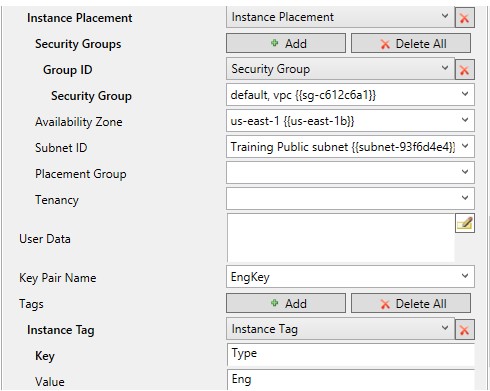Click into the User Data text area

tap(341, 238)
